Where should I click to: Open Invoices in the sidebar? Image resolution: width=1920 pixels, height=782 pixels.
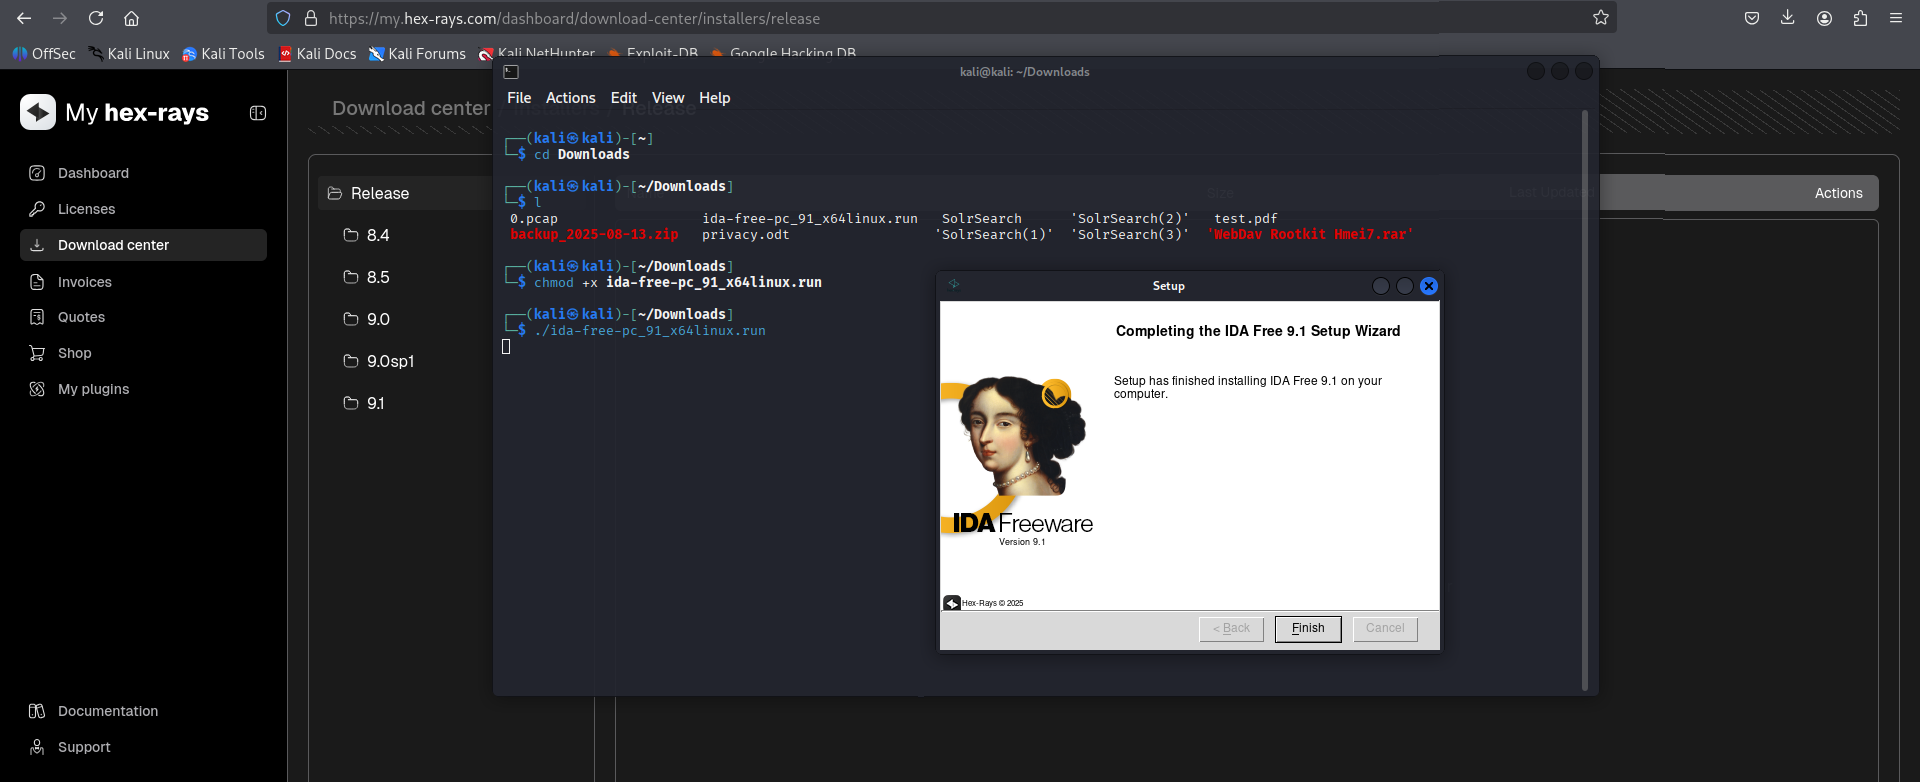(143, 282)
